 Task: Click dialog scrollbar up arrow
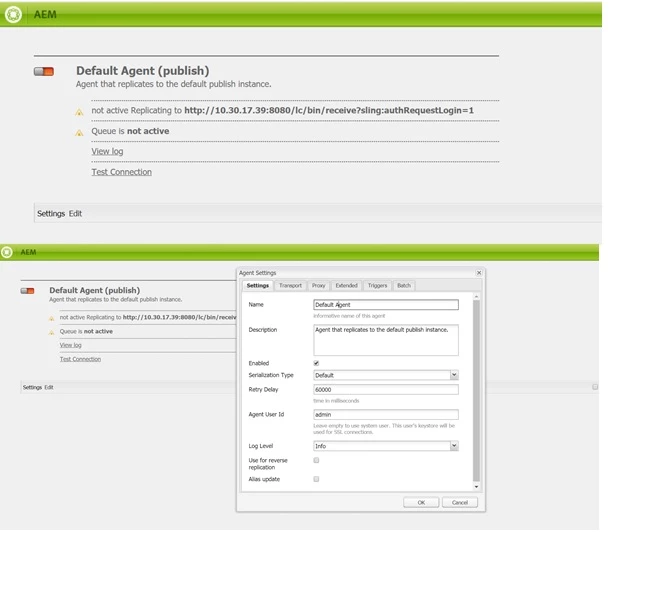pyautogui.click(x=476, y=297)
